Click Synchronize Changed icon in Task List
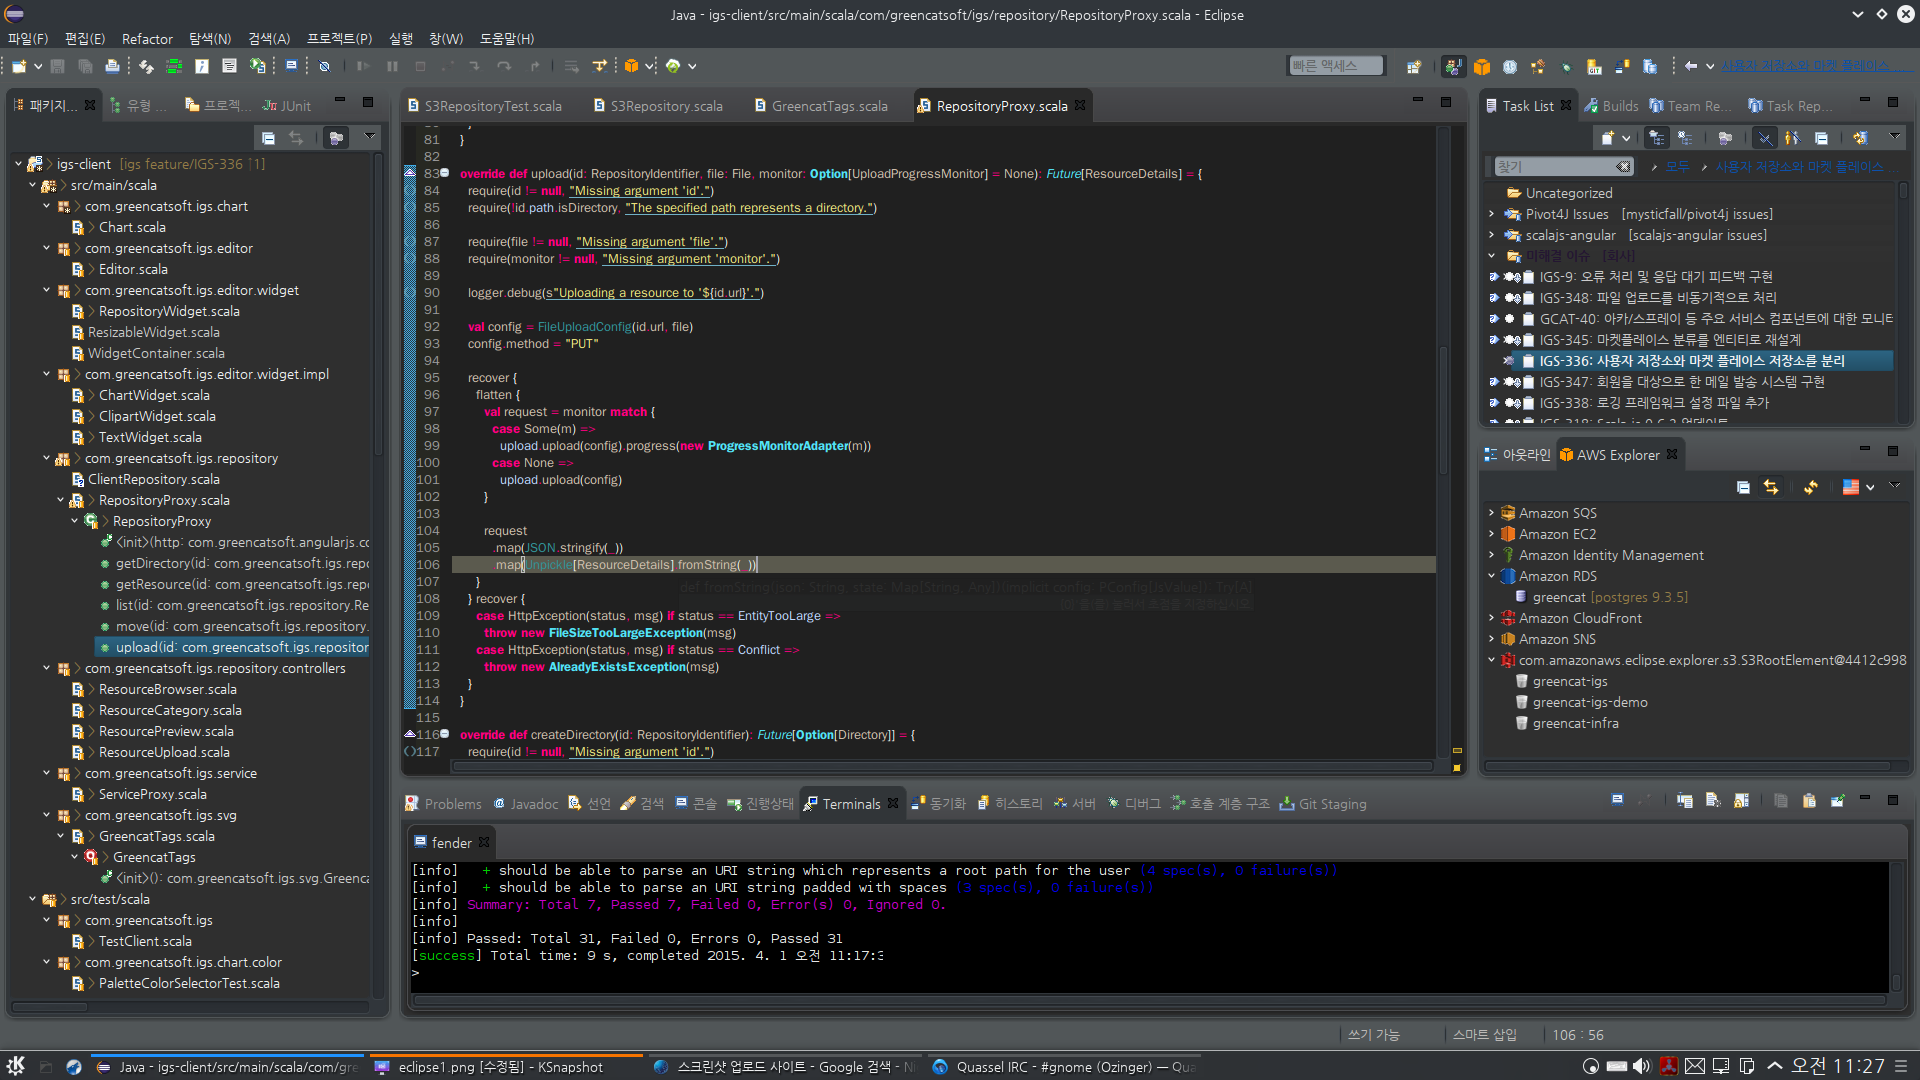The image size is (1920, 1080). coord(1860,137)
